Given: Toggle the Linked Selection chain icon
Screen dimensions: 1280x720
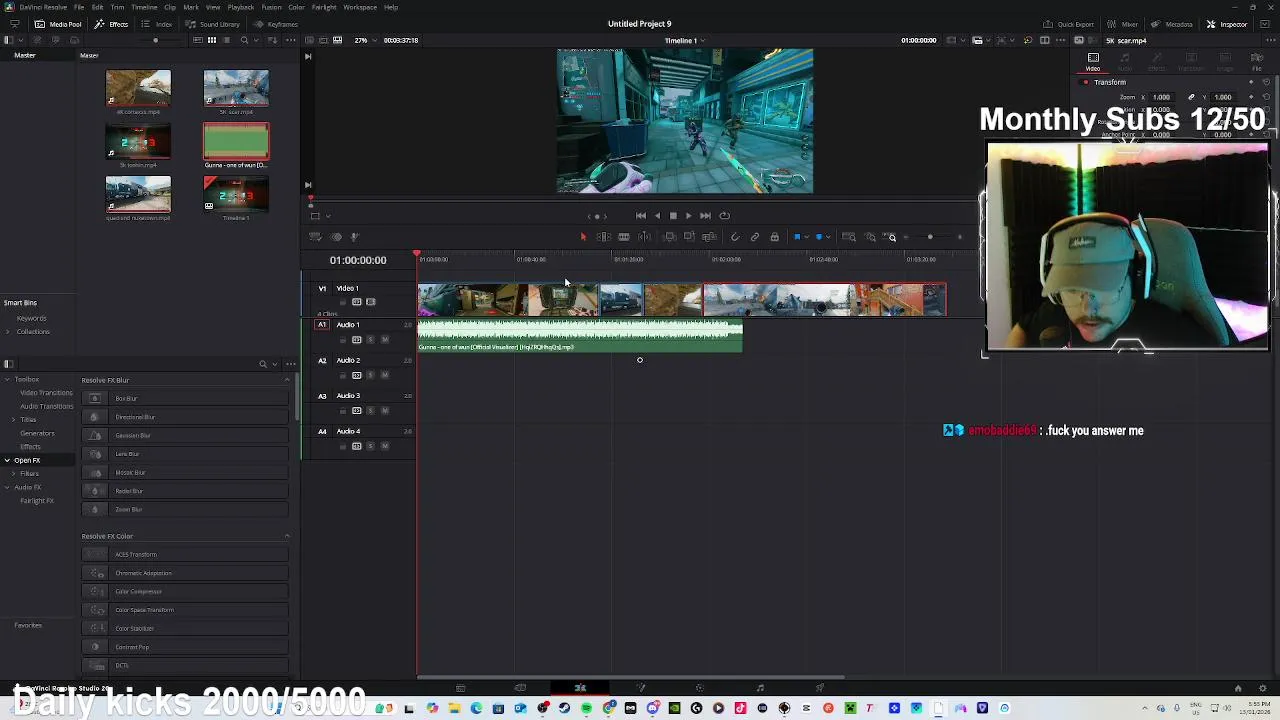Looking at the screenshot, I should [755, 237].
